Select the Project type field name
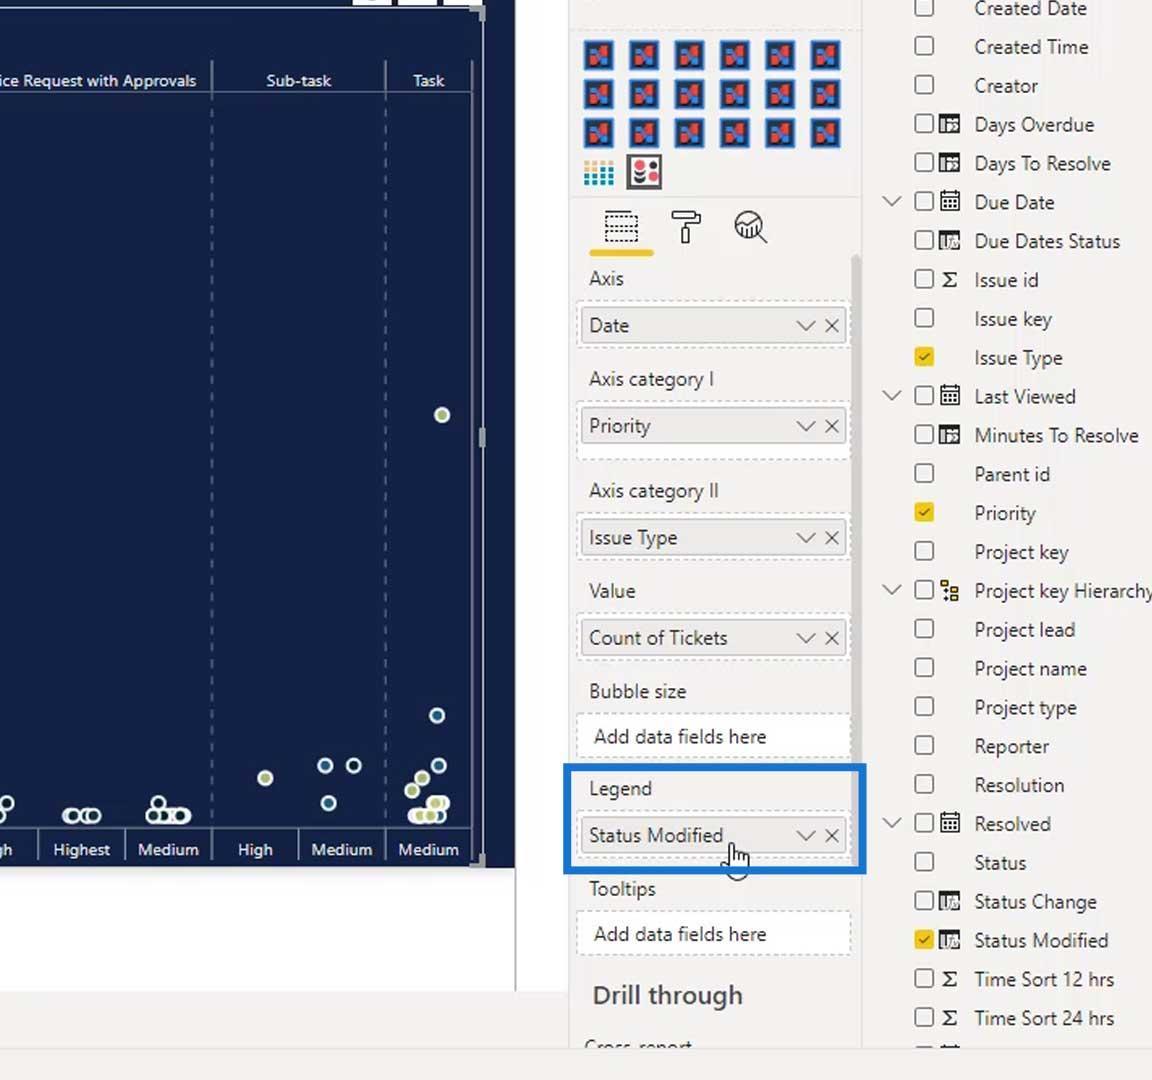 1025,708
